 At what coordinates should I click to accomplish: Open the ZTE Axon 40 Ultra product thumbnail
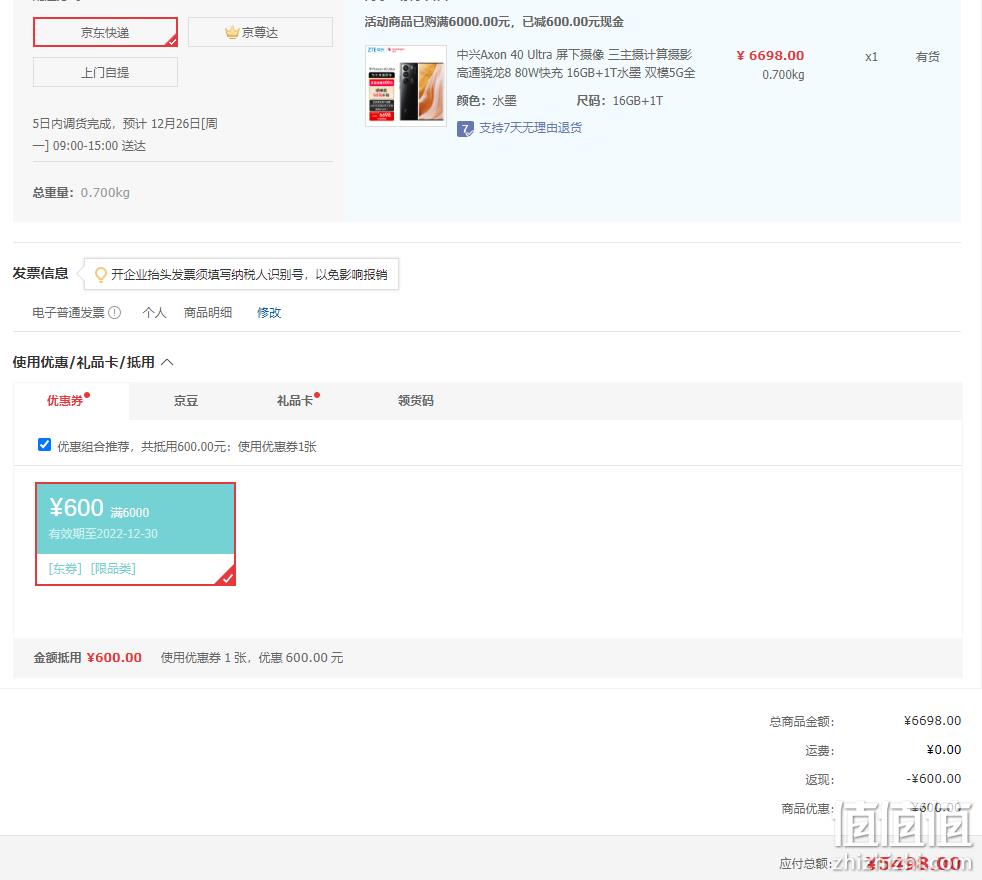[406, 85]
